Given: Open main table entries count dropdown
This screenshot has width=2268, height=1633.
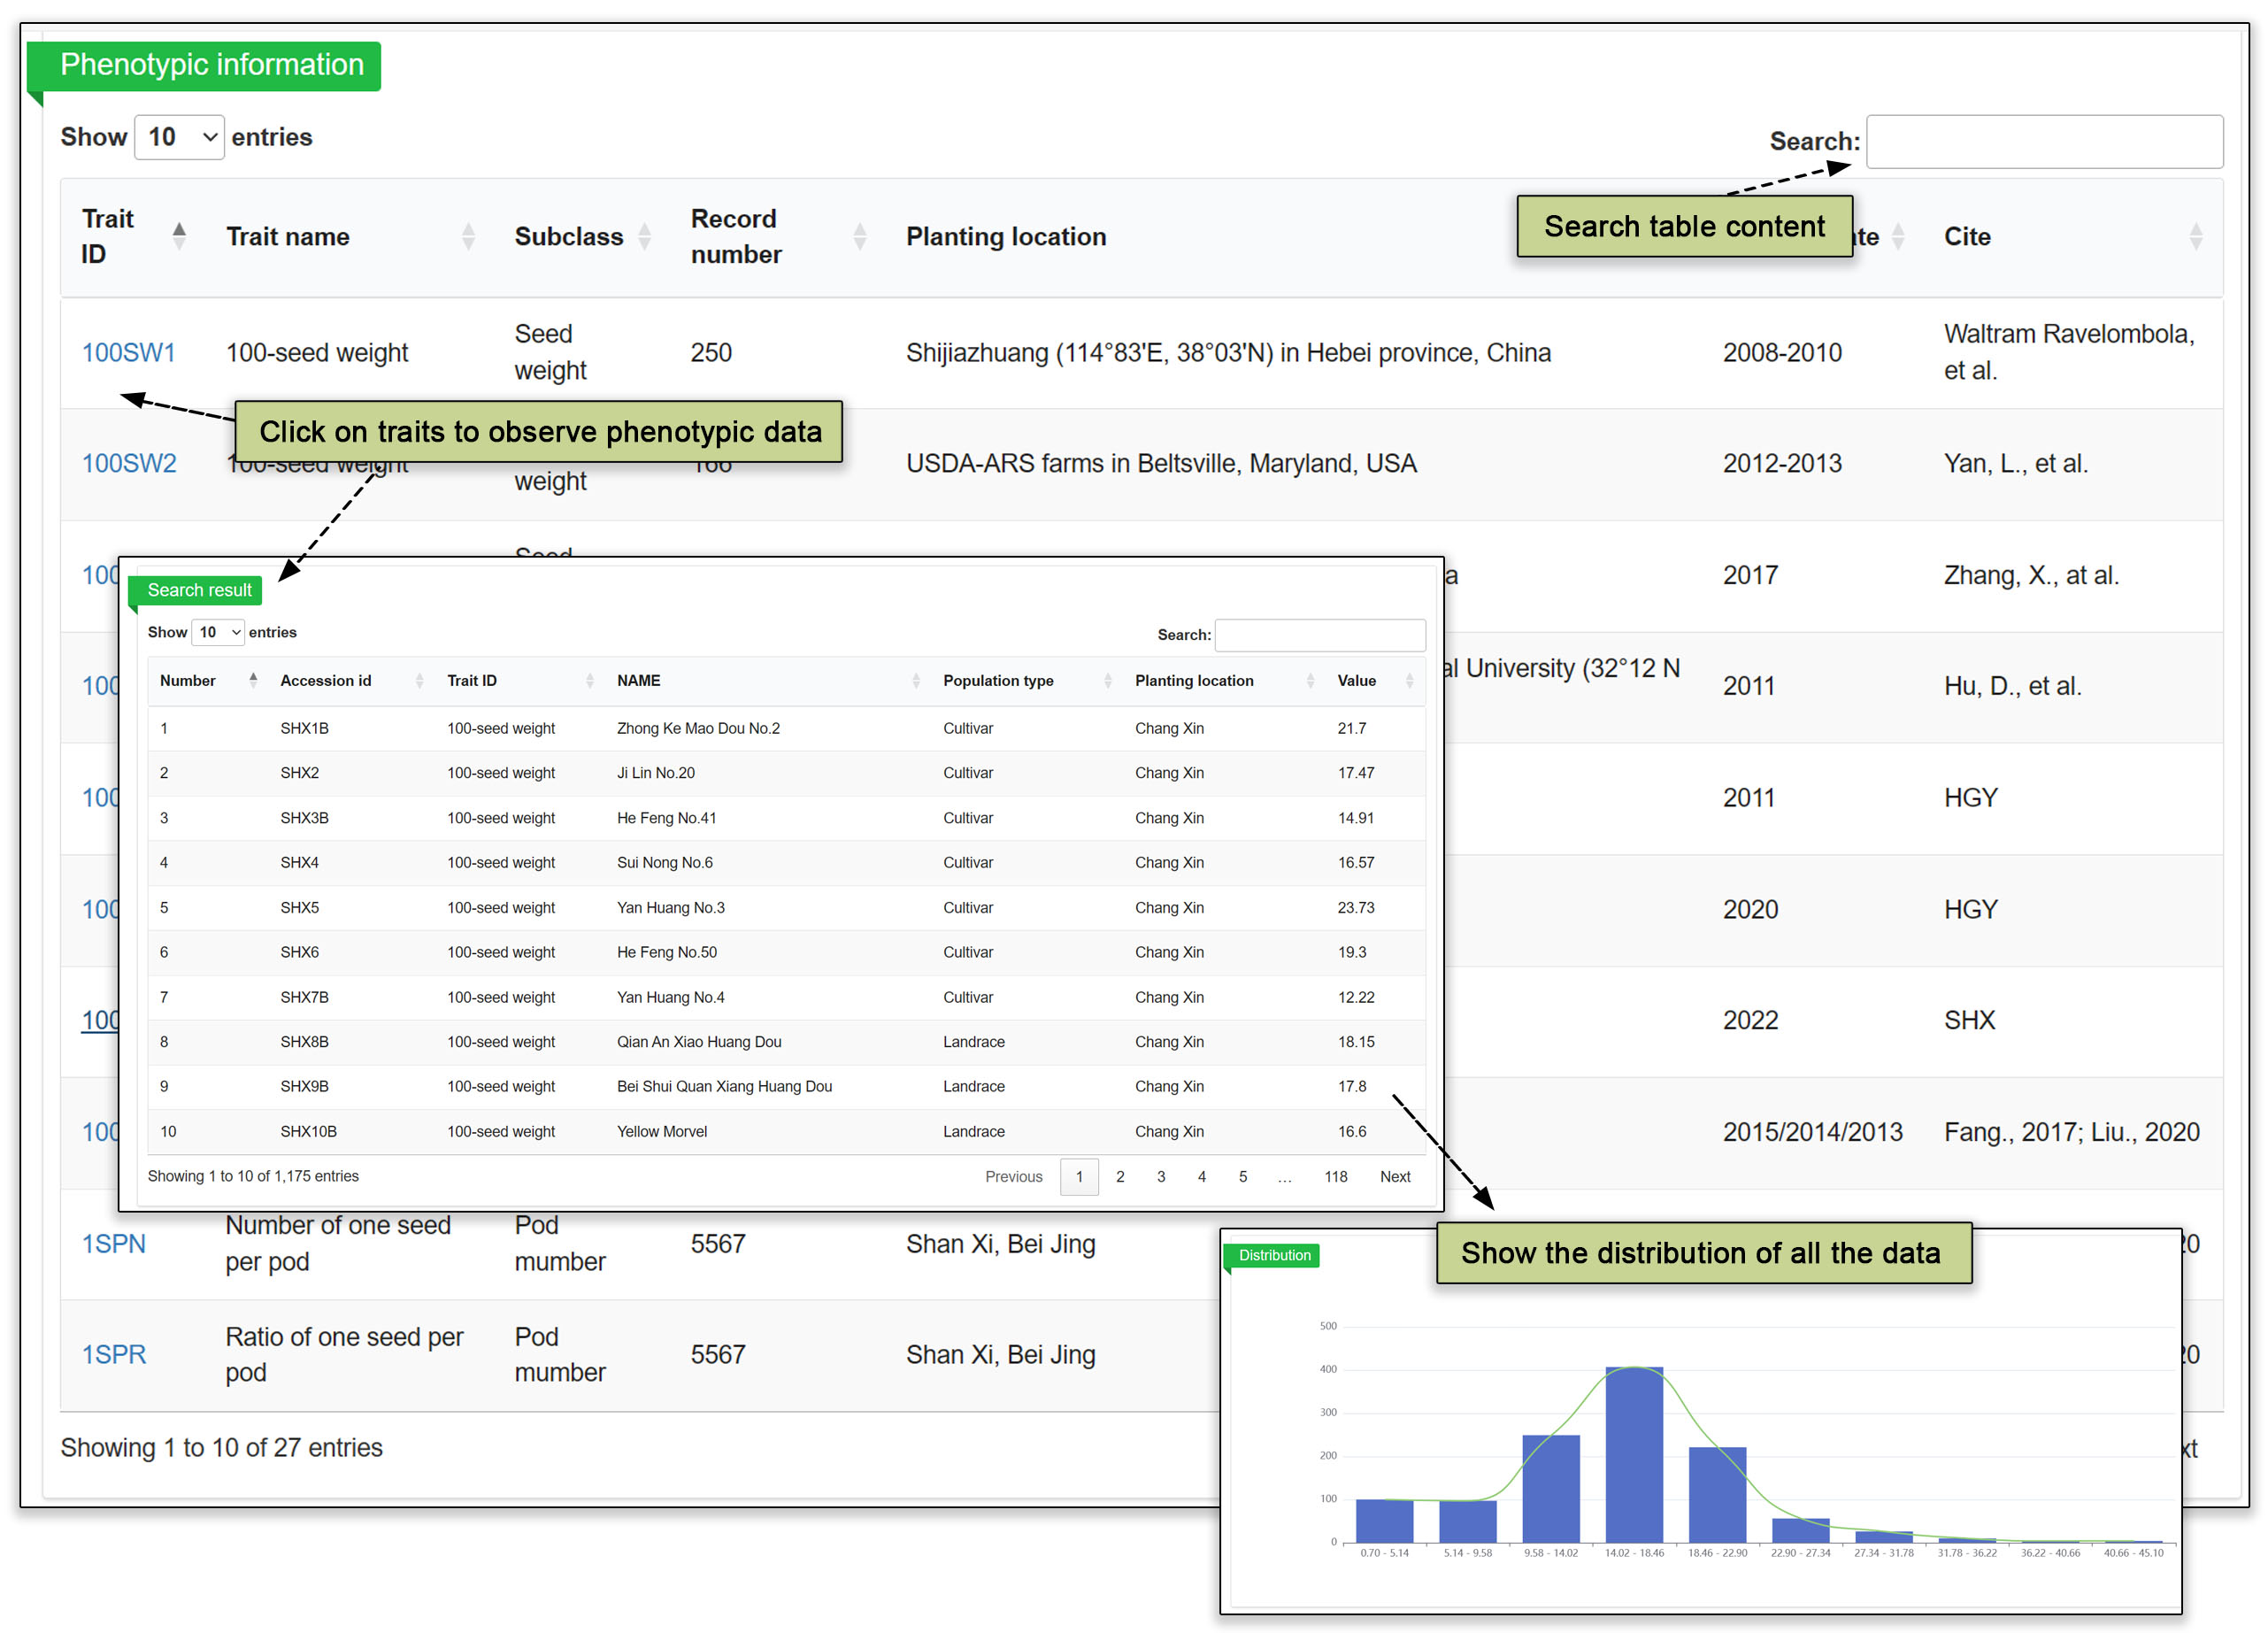Looking at the screenshot, I should click(180, 137).
